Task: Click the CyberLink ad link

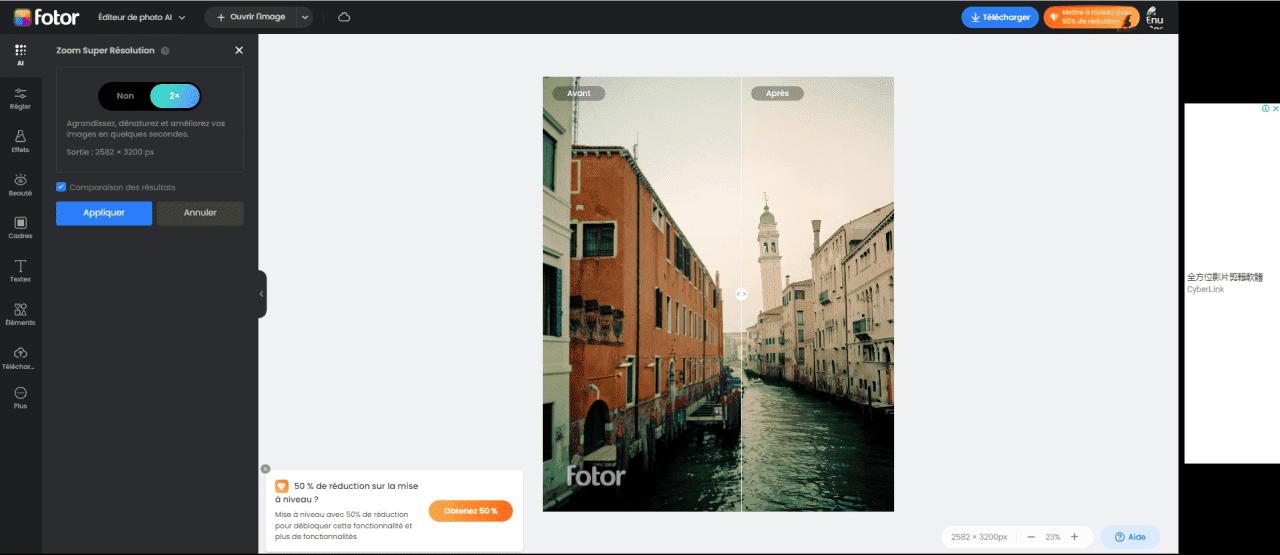Action: (1205, 290)
